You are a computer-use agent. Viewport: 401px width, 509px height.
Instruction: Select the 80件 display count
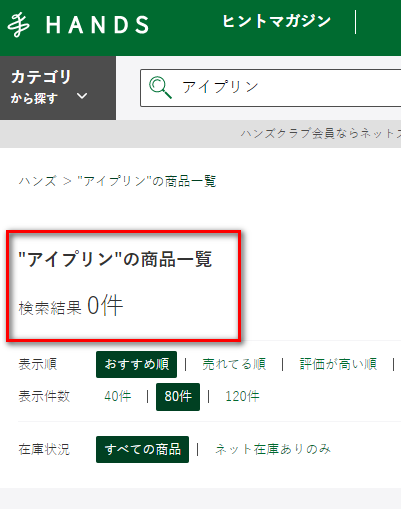pos(178,397)
